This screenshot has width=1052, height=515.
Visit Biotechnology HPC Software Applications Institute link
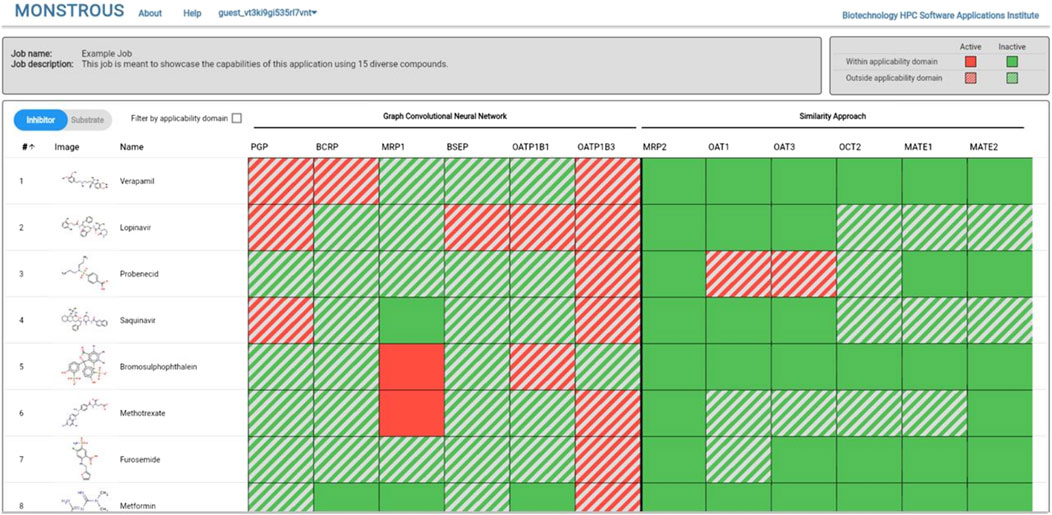coord(940,14)
